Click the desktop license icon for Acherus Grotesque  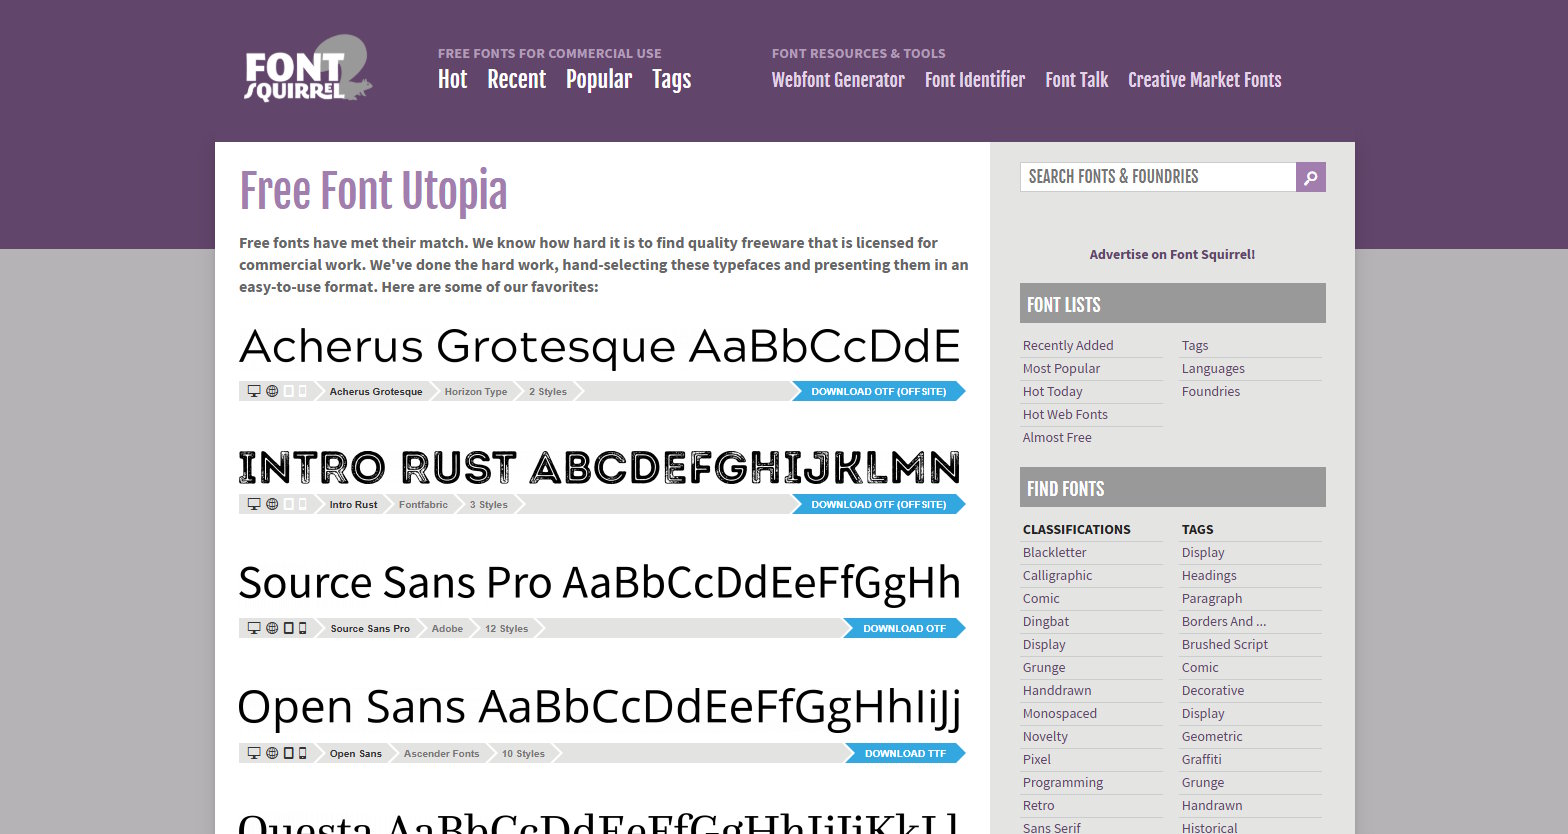(254, 391)
